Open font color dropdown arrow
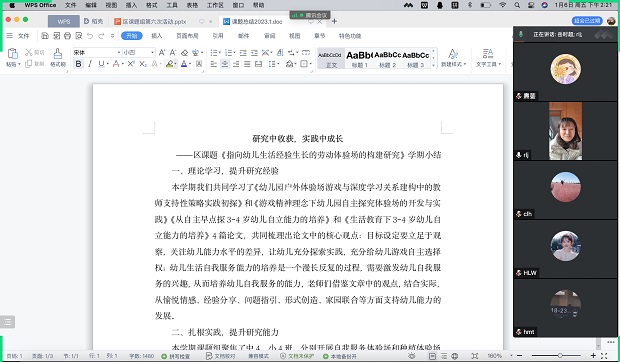 pyautogui.click(x=190, y=64)
